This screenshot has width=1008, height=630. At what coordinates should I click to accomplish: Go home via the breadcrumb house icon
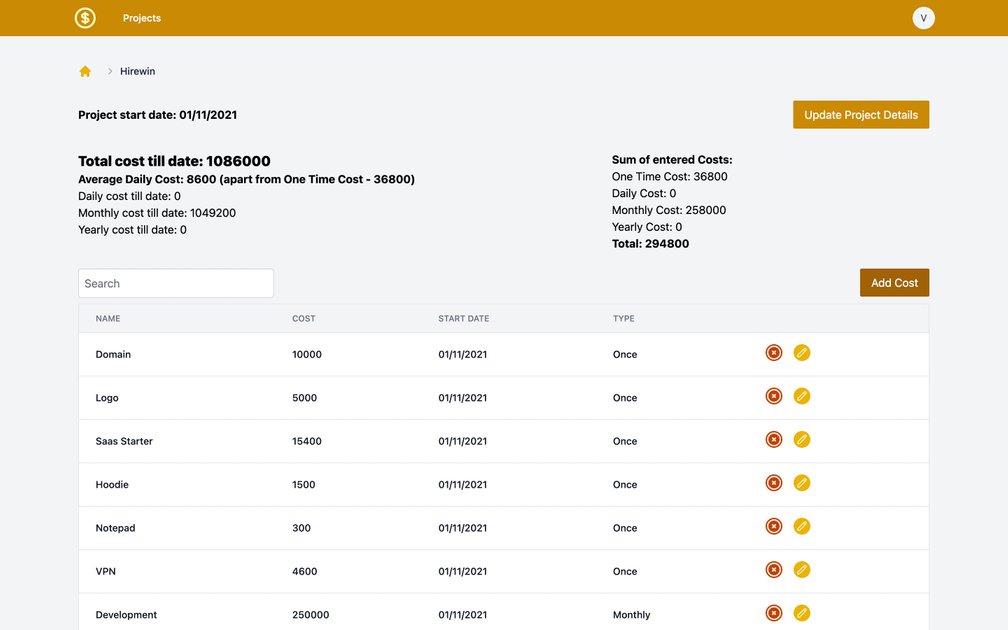[x=84, y=70]
